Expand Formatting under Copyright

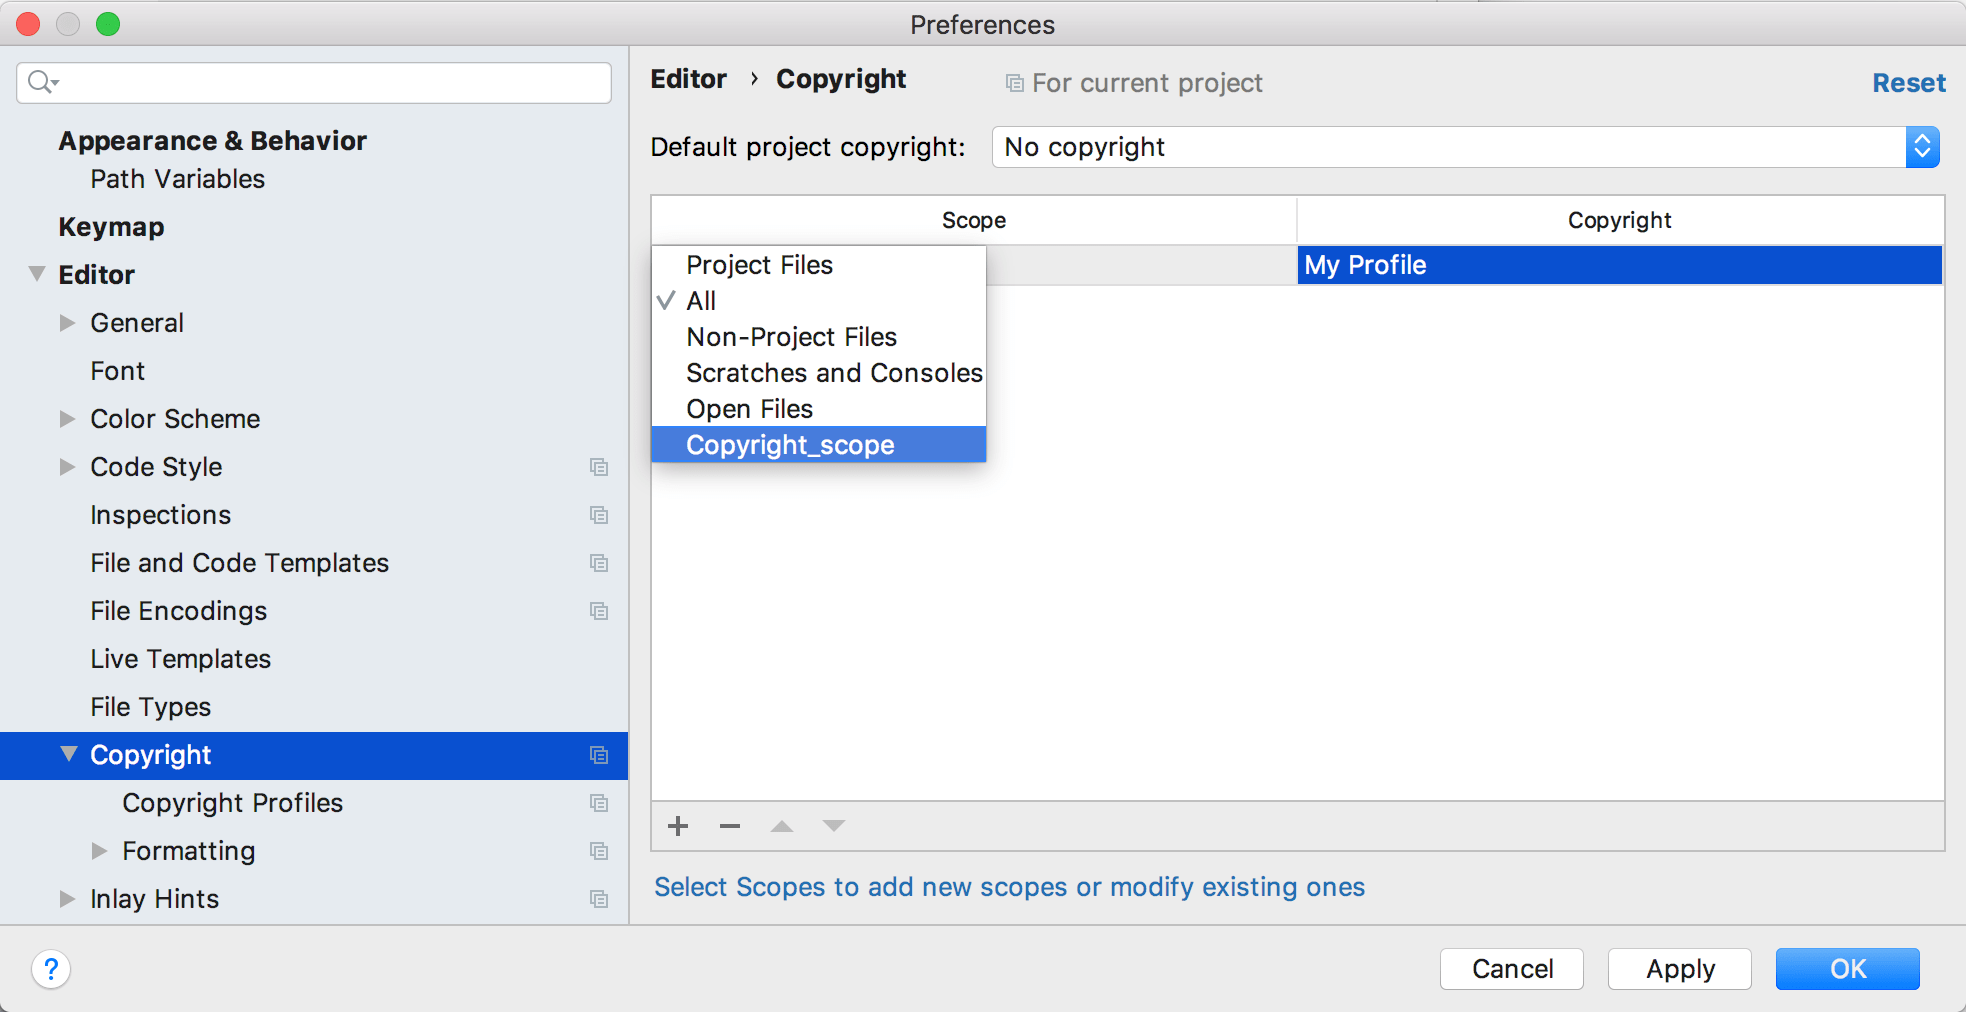point(100,851)
